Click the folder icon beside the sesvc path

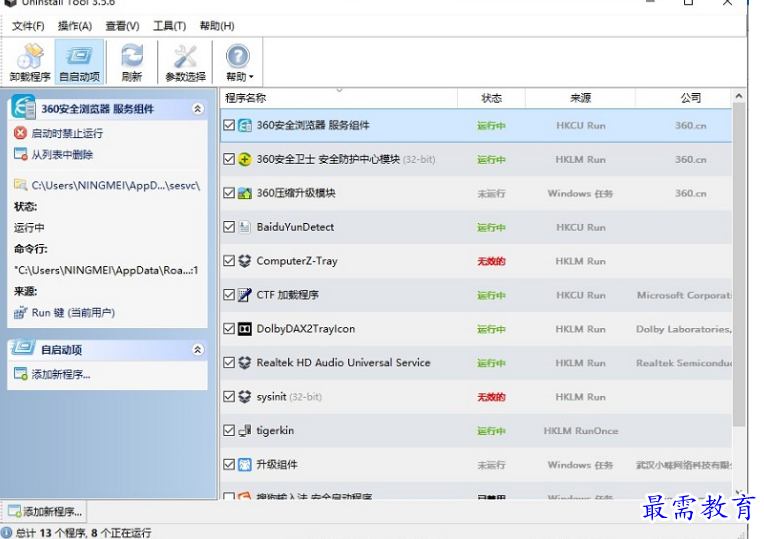pyautogui.click(x=20, y=185)
